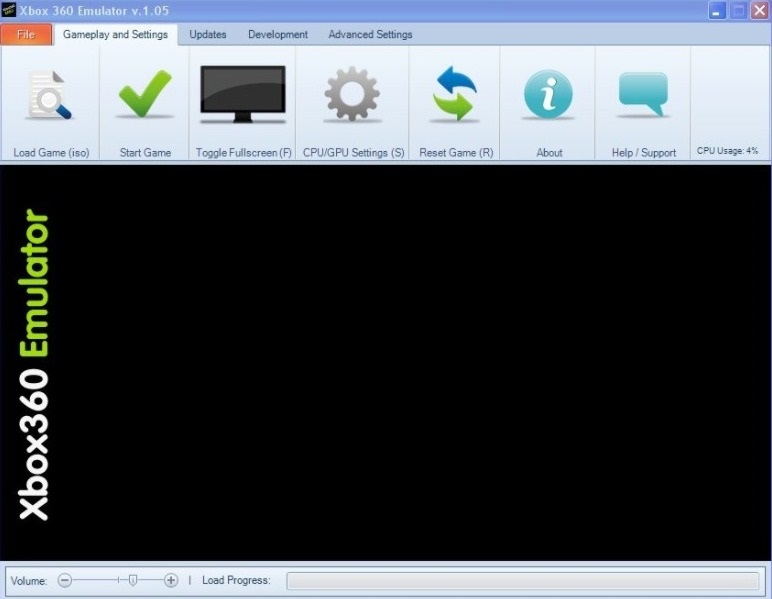Click the volume increase plus icon
Viewport: 772px width, 599px height.
tap(171, 580)
